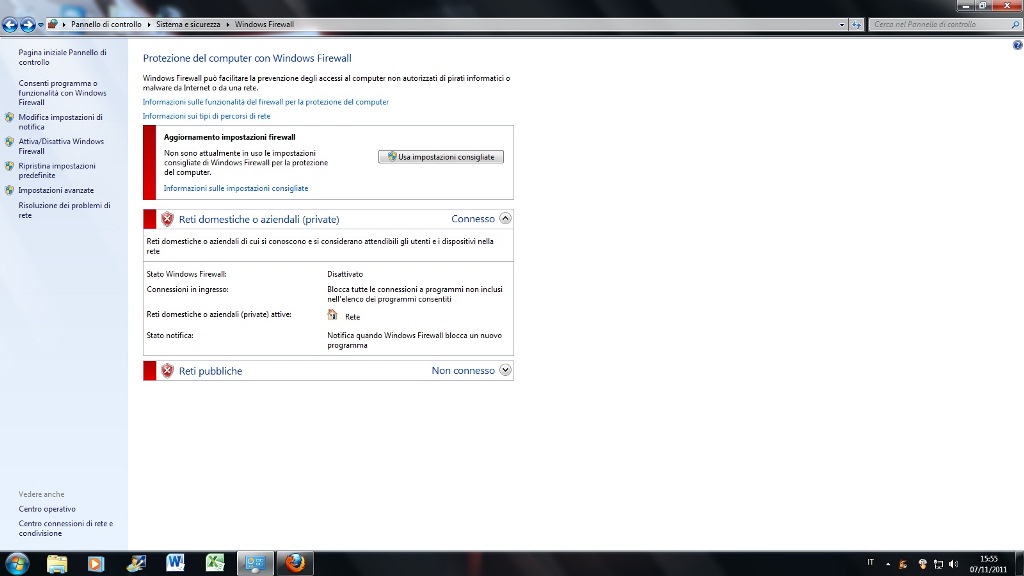Viewport: 1024px width, 576px height.
Task: Click Pannello di controllo breadcrumb item
Action: (106, 24)
